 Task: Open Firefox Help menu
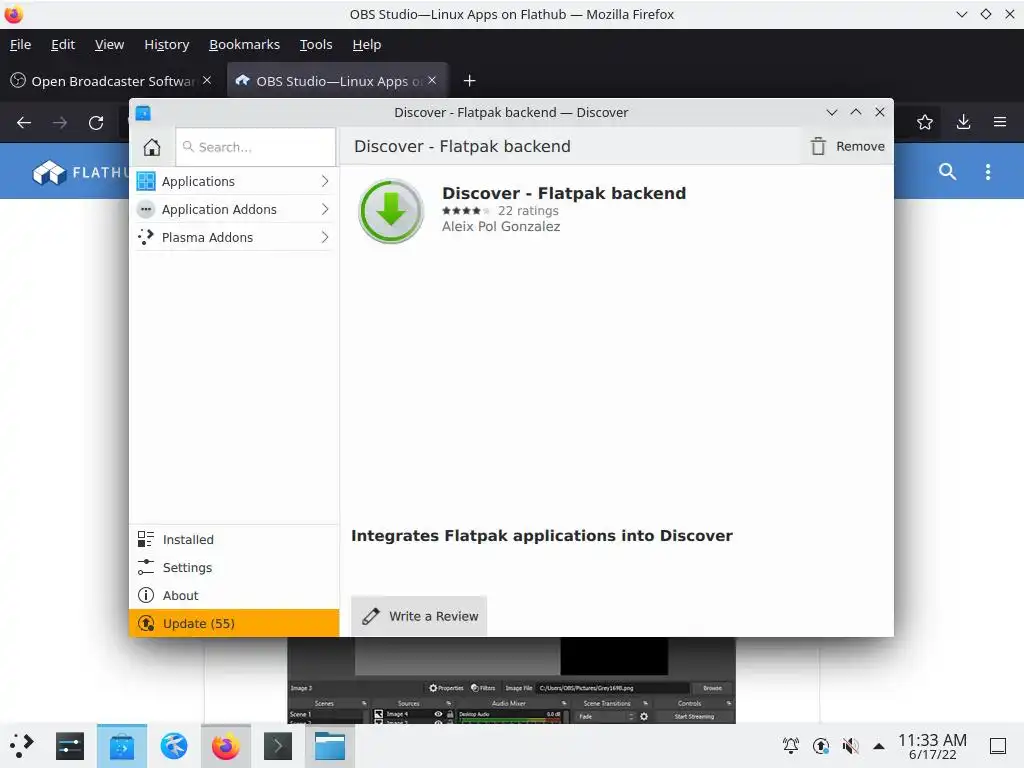tap(366, 44)
